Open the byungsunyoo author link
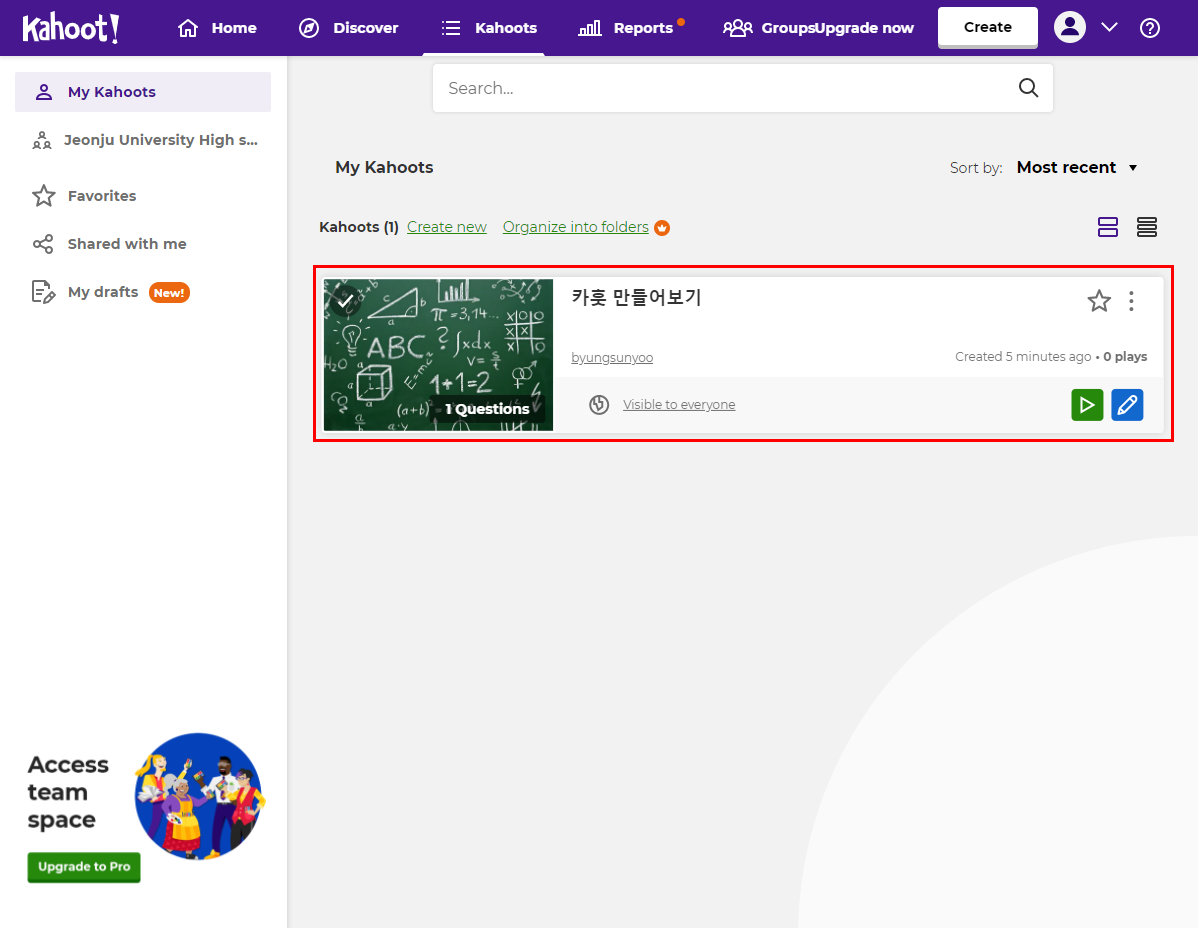Viewport: 1198px width, 928px height. [x=612, y=357]
